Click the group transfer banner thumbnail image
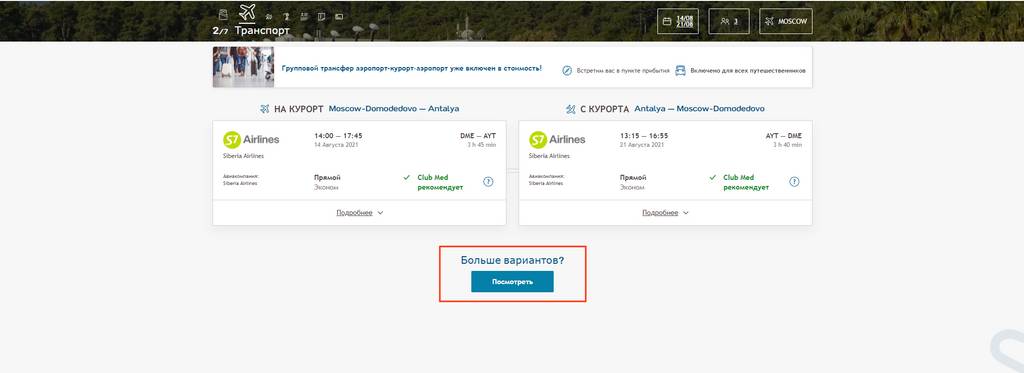1024x373 pixels. 243,67
